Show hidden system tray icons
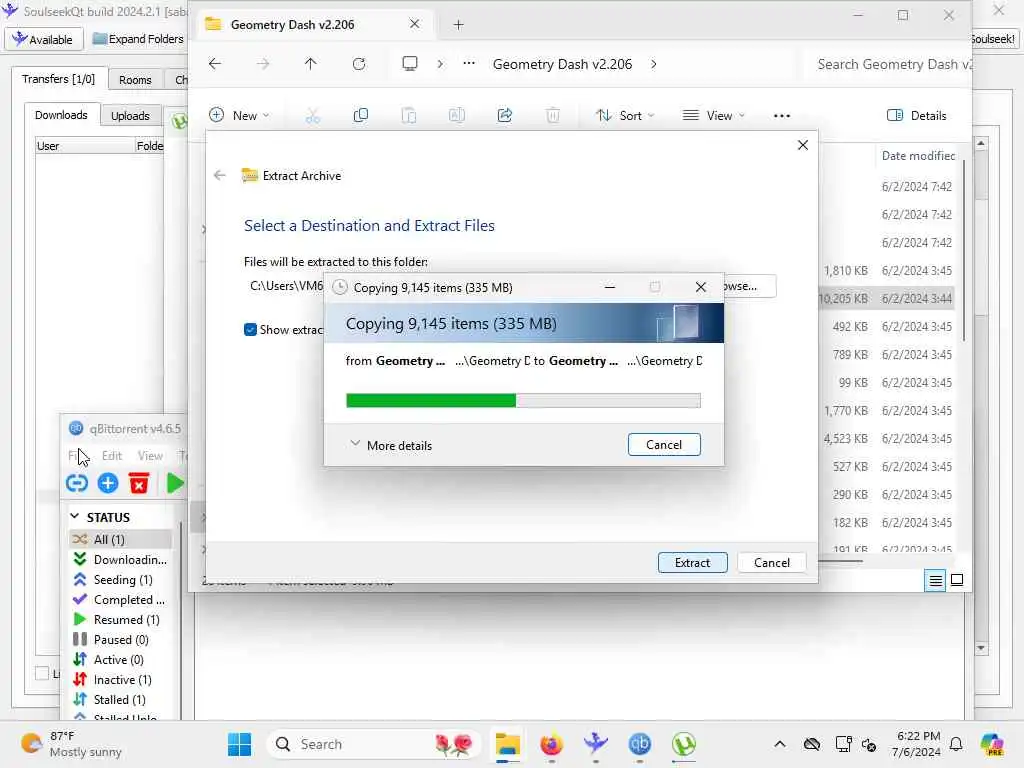Screen dimensions: 1024x768 click(x=780, y=744)
